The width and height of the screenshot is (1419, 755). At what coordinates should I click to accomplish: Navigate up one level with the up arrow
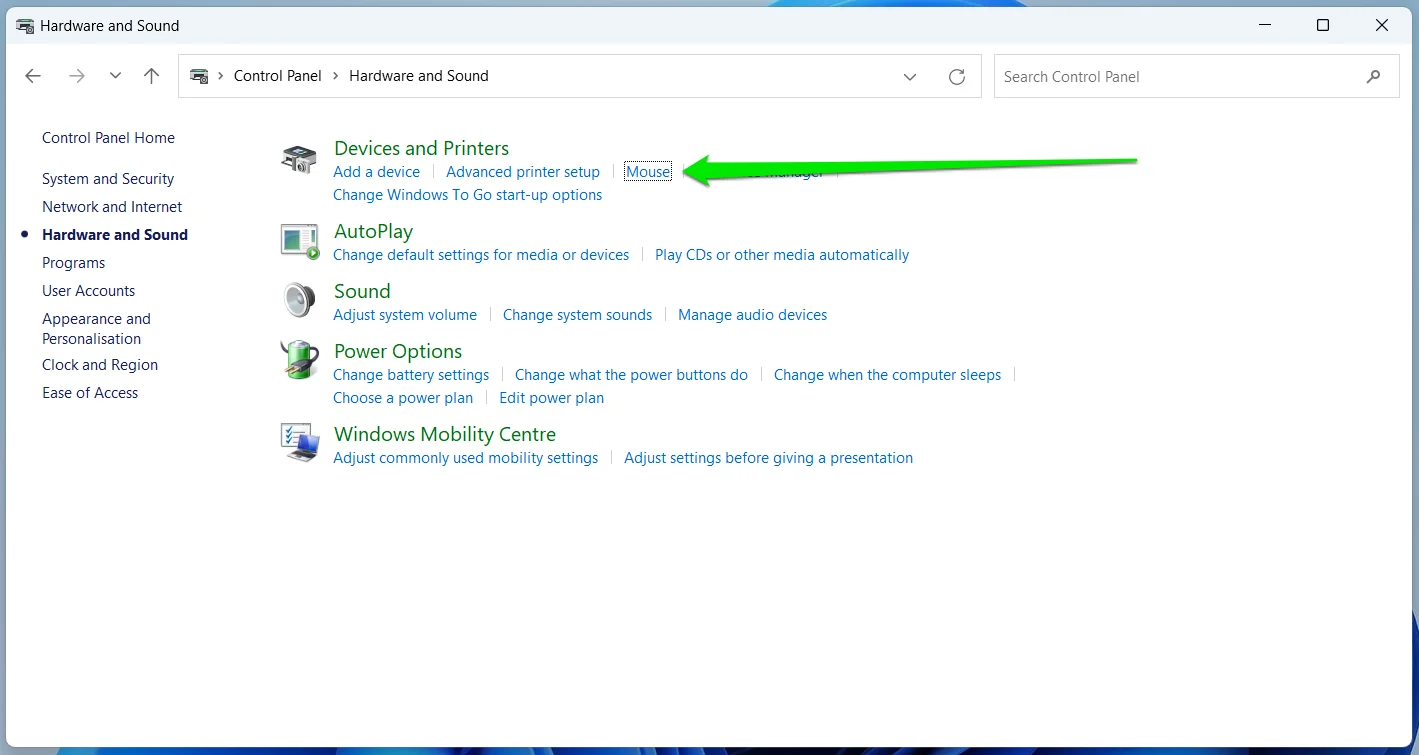151,75
